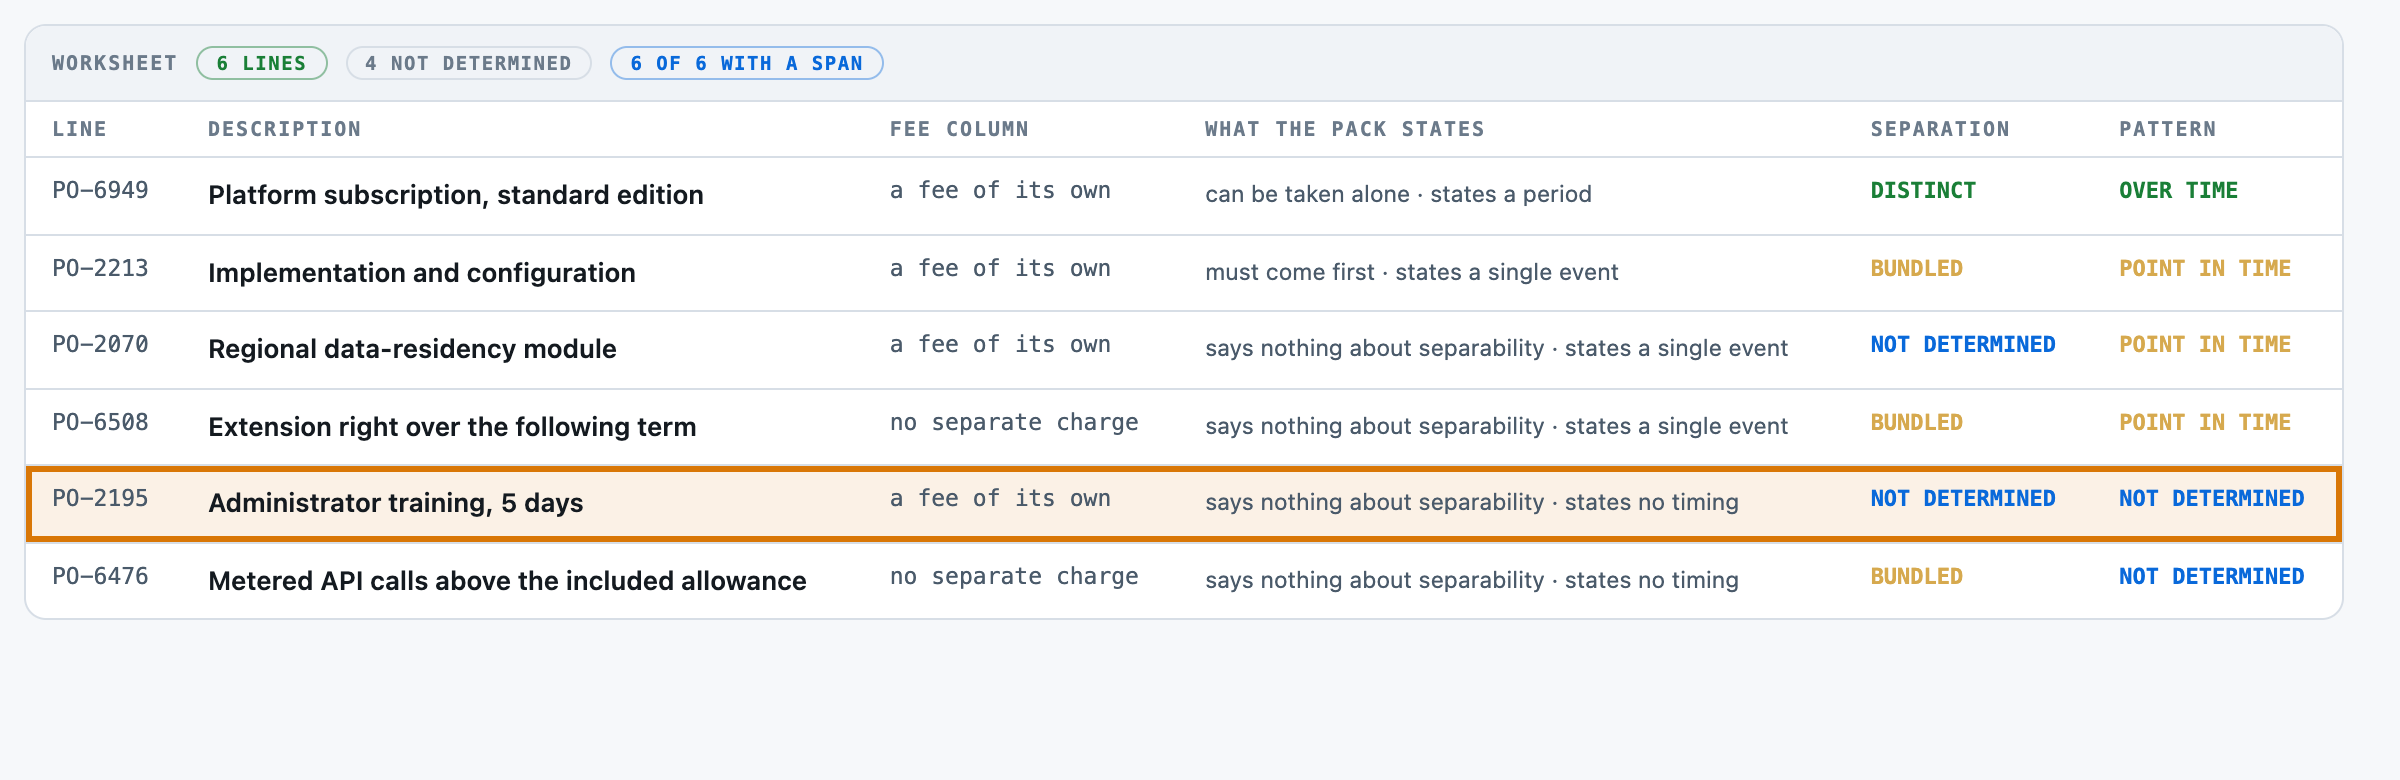Open line PO-6949
Screen dimensions: 2400x780
(x=100, y=190)
